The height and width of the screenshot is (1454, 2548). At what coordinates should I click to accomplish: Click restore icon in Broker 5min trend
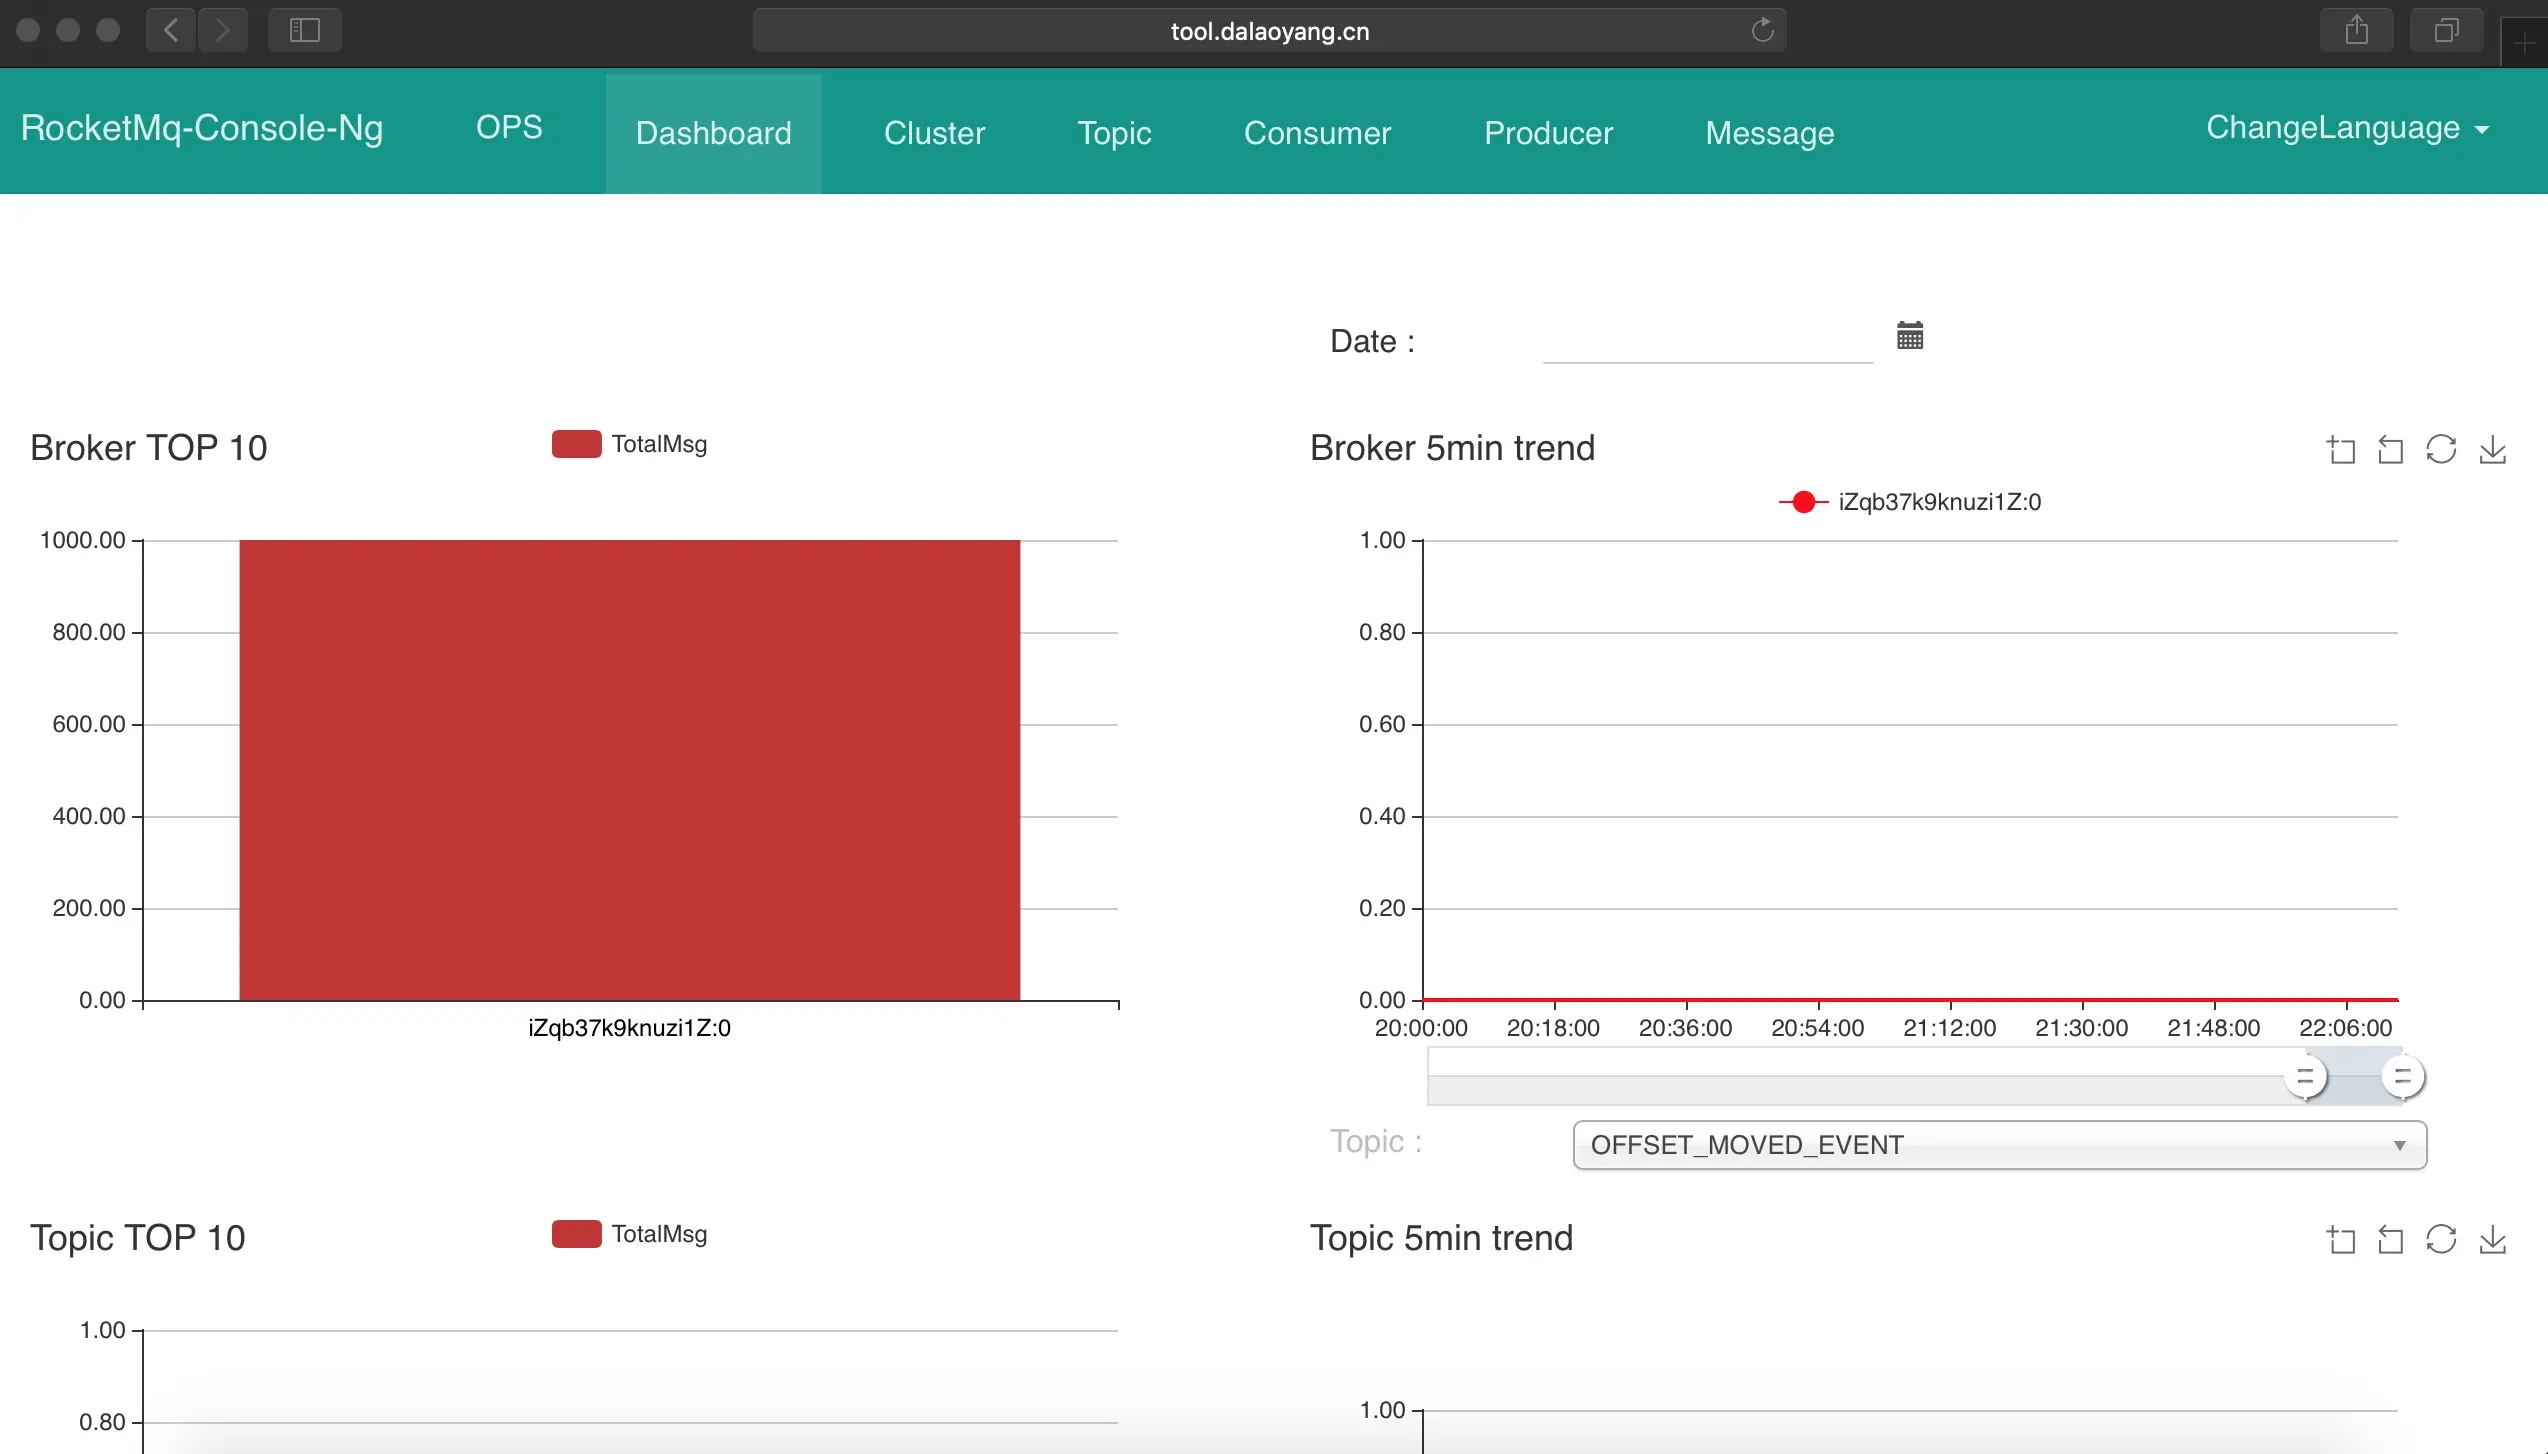point(2441,450)
